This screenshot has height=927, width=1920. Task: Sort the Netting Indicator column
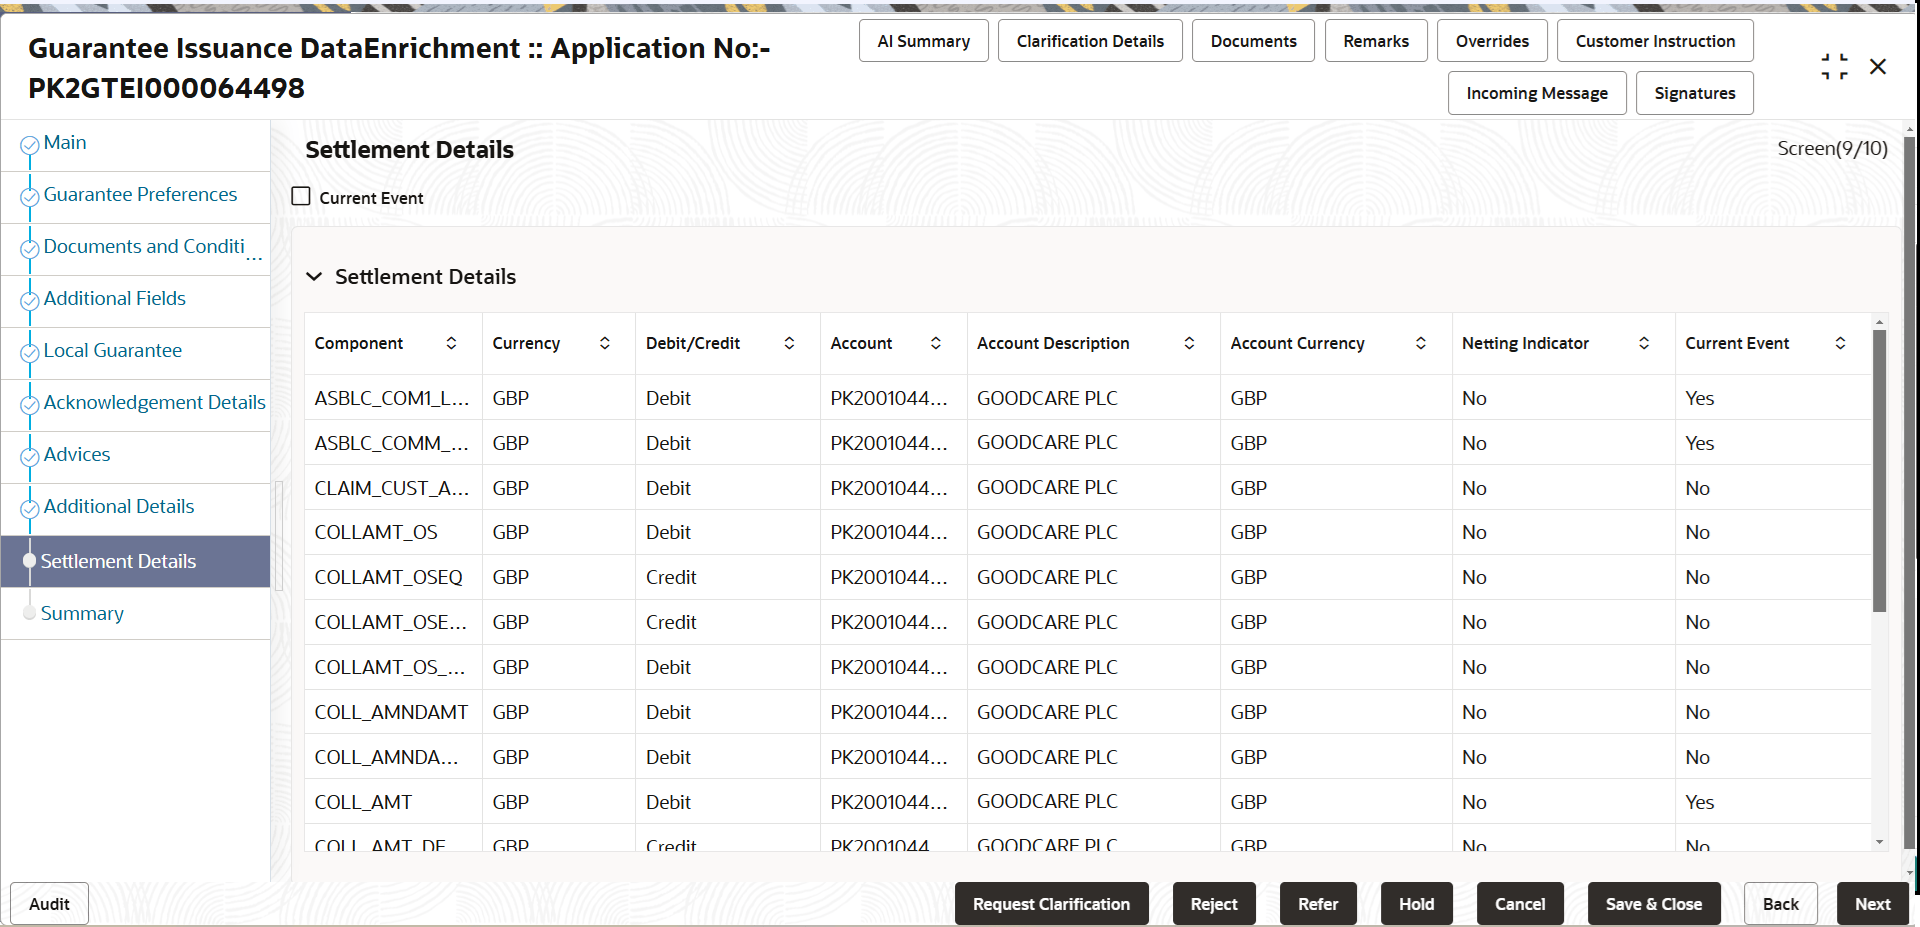click(x=1645, y=343)
